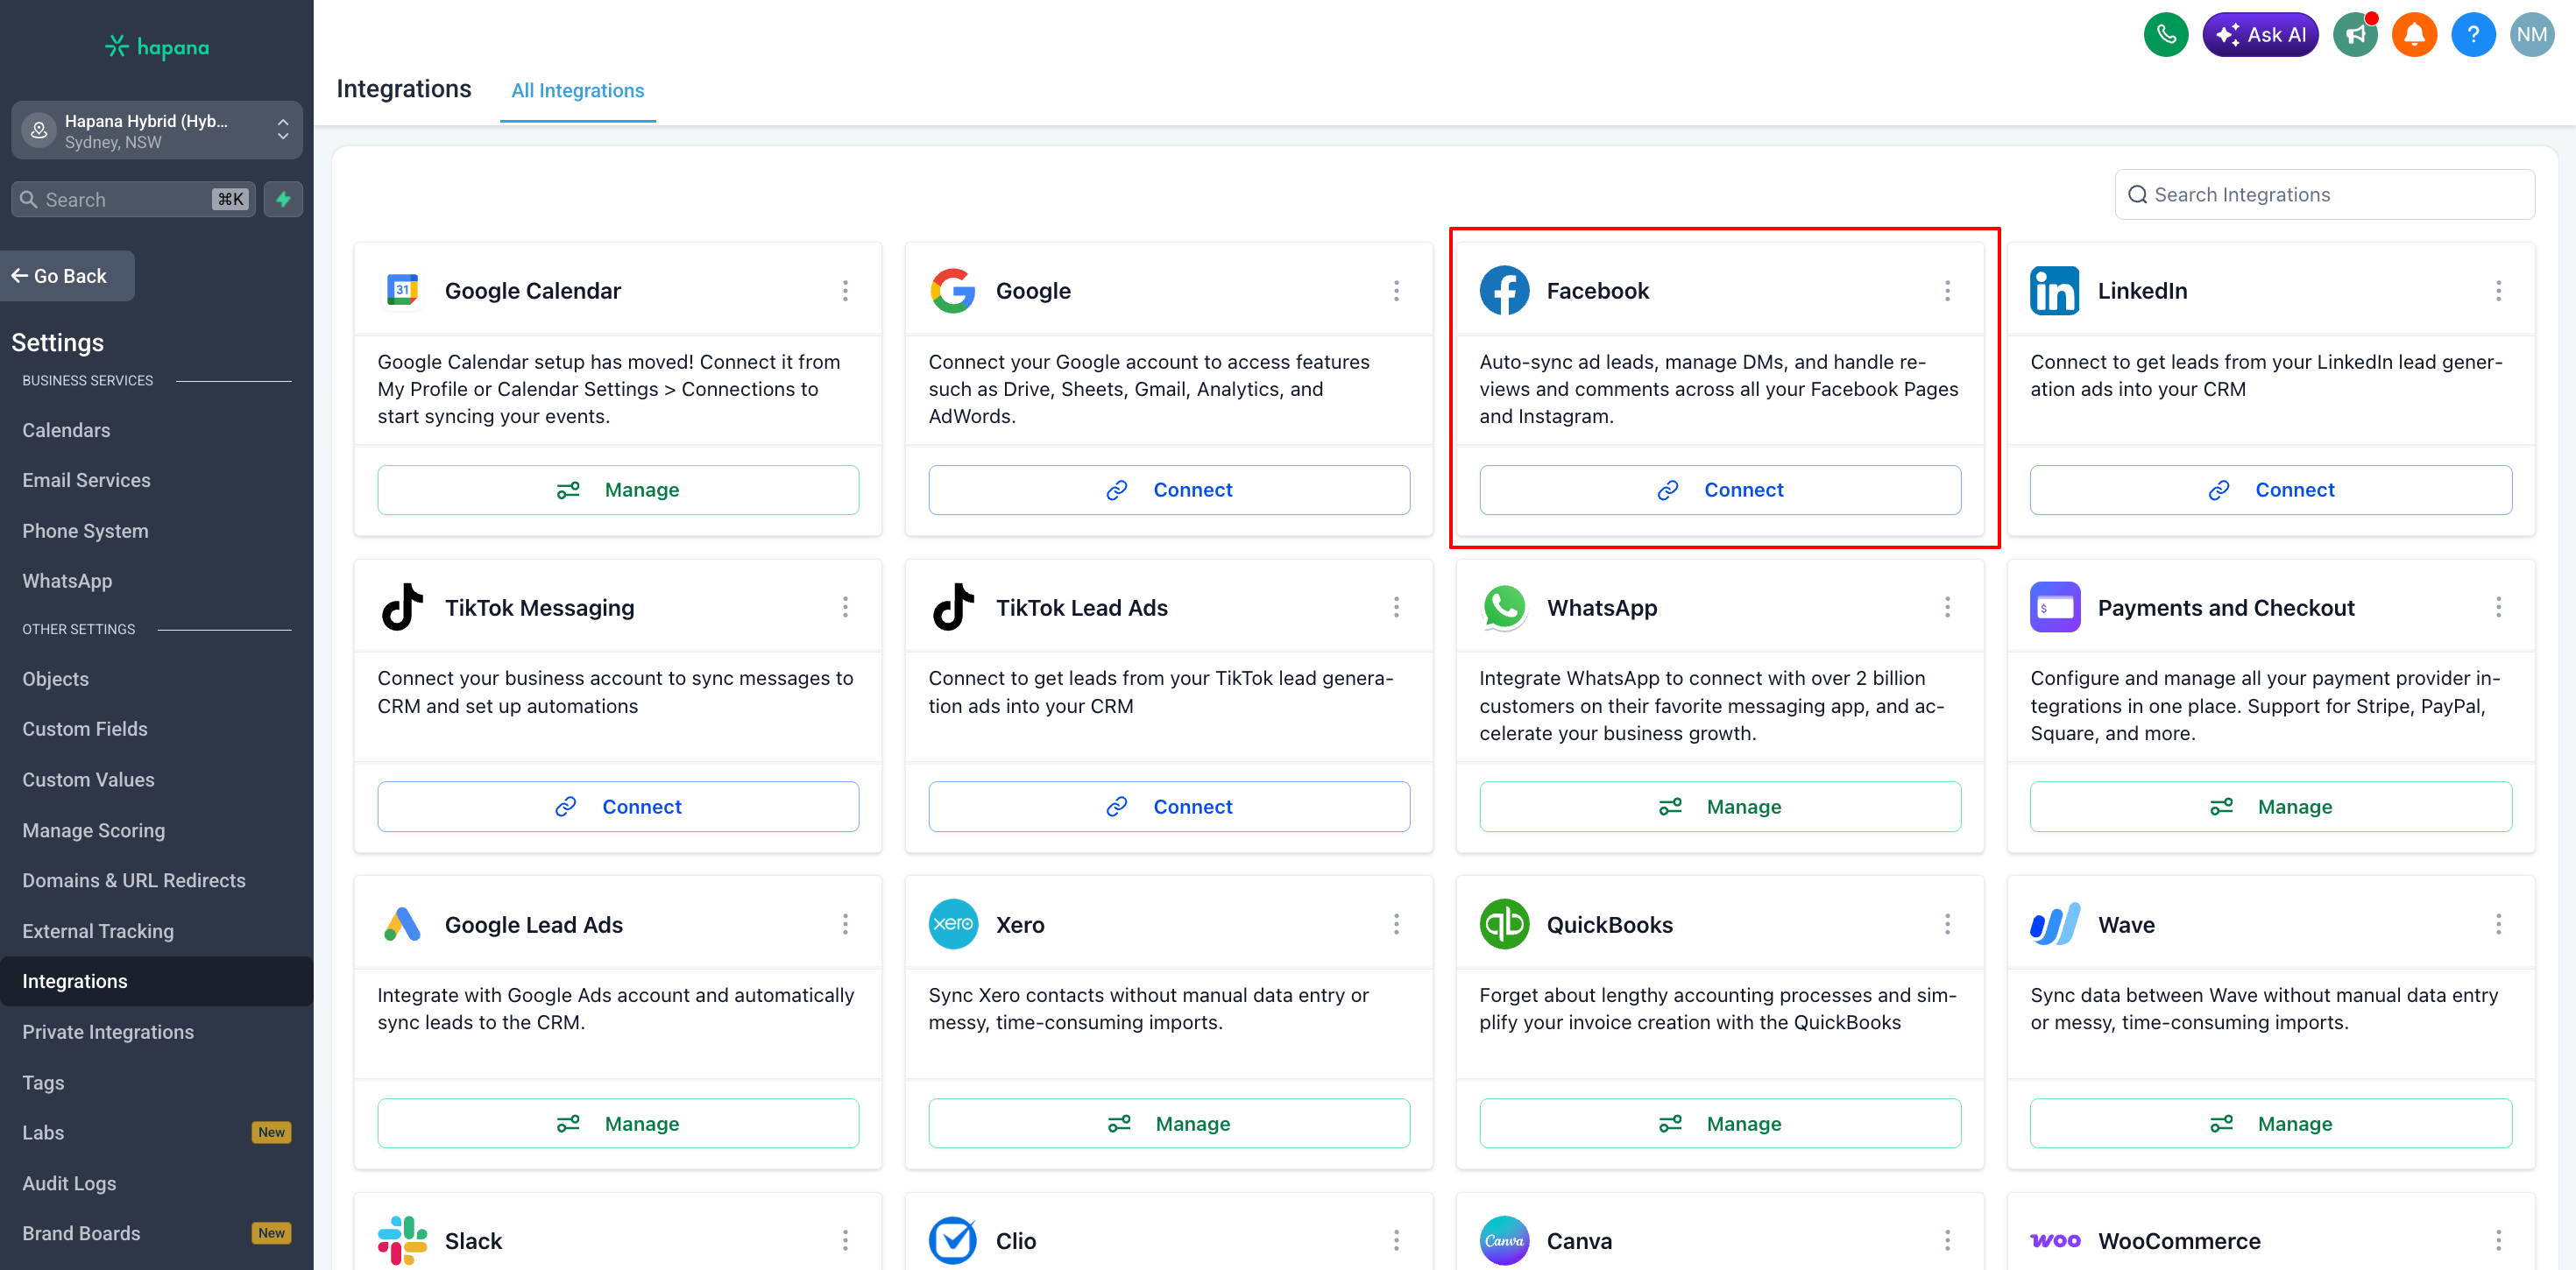Click the hapana logo in sidebar
The height and width of the screenshot is (1270, 2576).
pyautogui.click(x=157, y=47)
